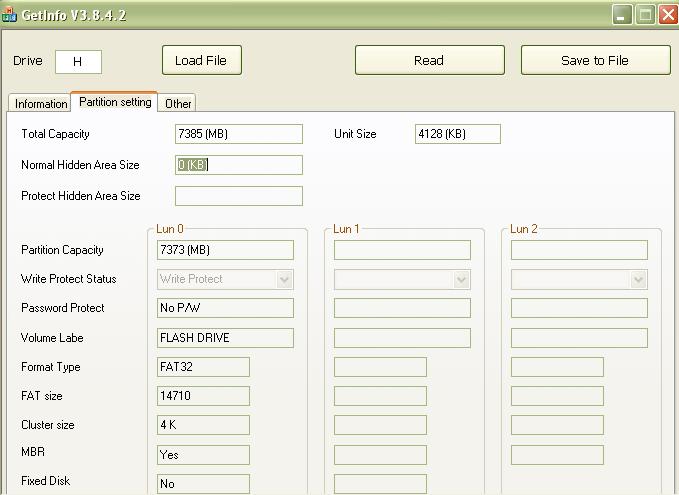The width and height of the screenshot is (679, 495).
Task: Click Lun 0 Partition Capacity field 7373 (MB)
Action: click(x=225, y=250)
